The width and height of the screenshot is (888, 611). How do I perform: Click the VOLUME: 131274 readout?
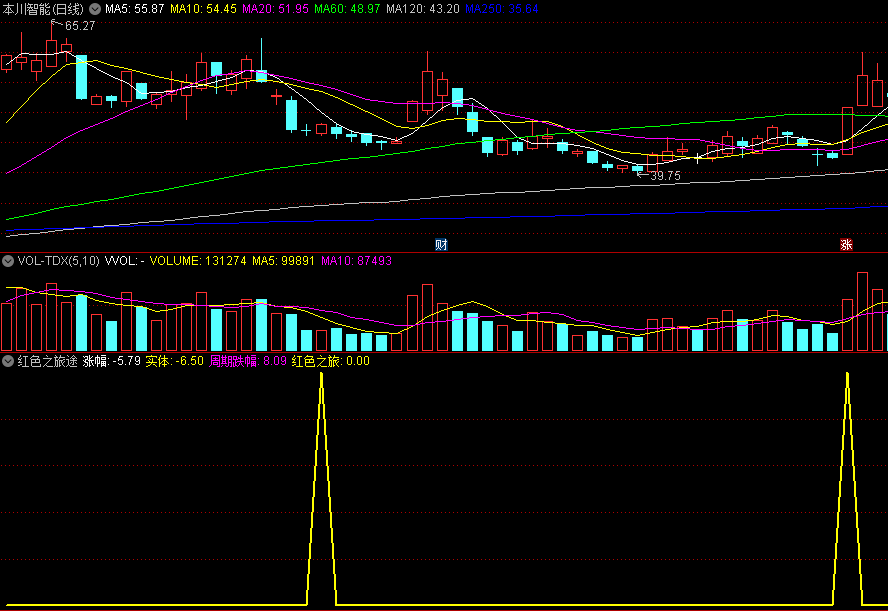click(198, 261)
